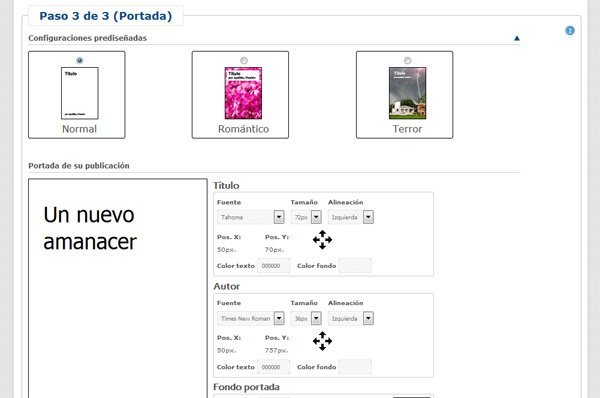Image resolution: width=600 pixels, height=398 pixels.
Task: Open the Título Alineación dropdown showing Izquierda
Action: [351, 217]
